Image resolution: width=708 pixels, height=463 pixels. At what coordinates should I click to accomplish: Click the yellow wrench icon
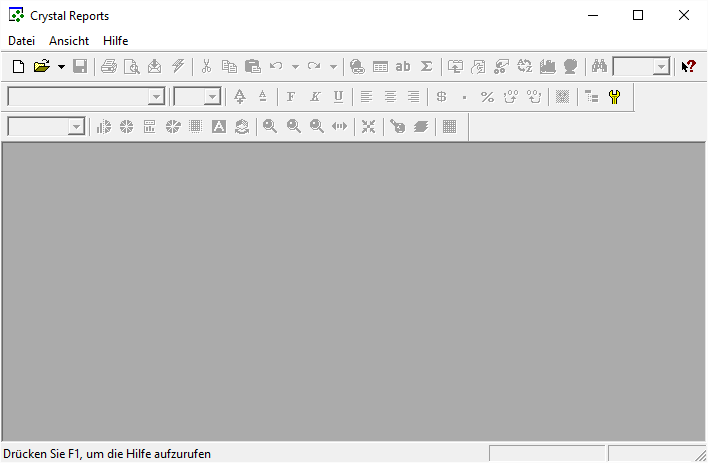[615, 97]
